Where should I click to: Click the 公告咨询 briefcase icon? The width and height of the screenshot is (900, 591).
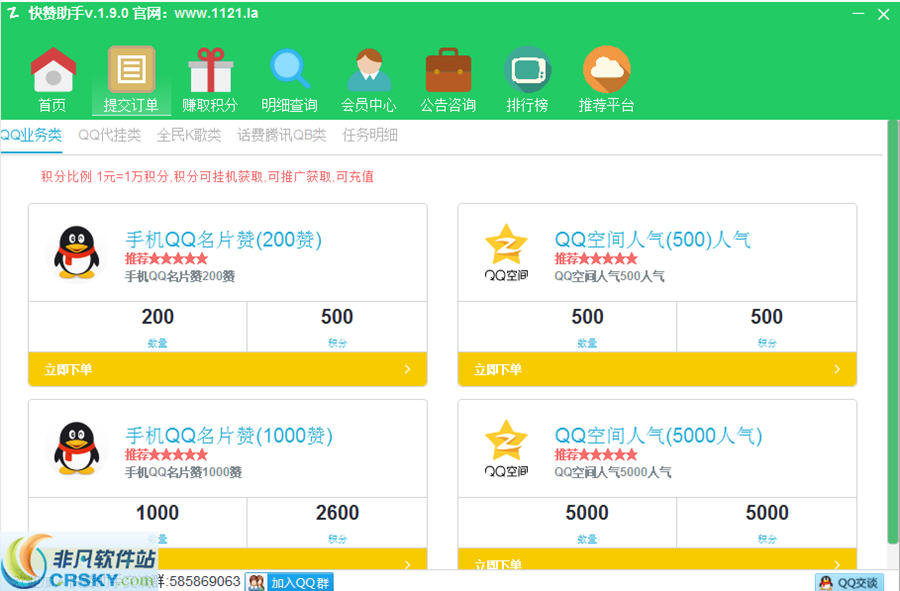pos(448,70)
